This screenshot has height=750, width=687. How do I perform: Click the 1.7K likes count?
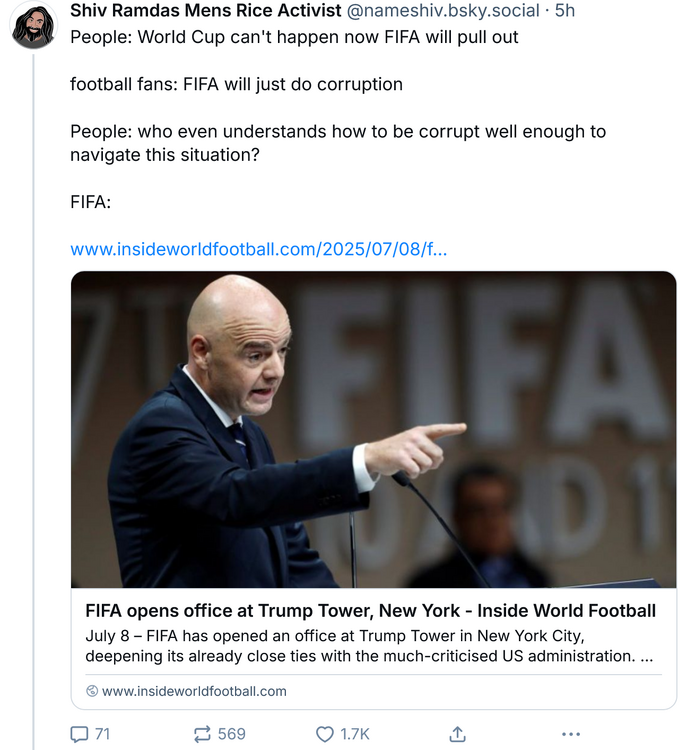pyautogui.click(x=355, y=734)
